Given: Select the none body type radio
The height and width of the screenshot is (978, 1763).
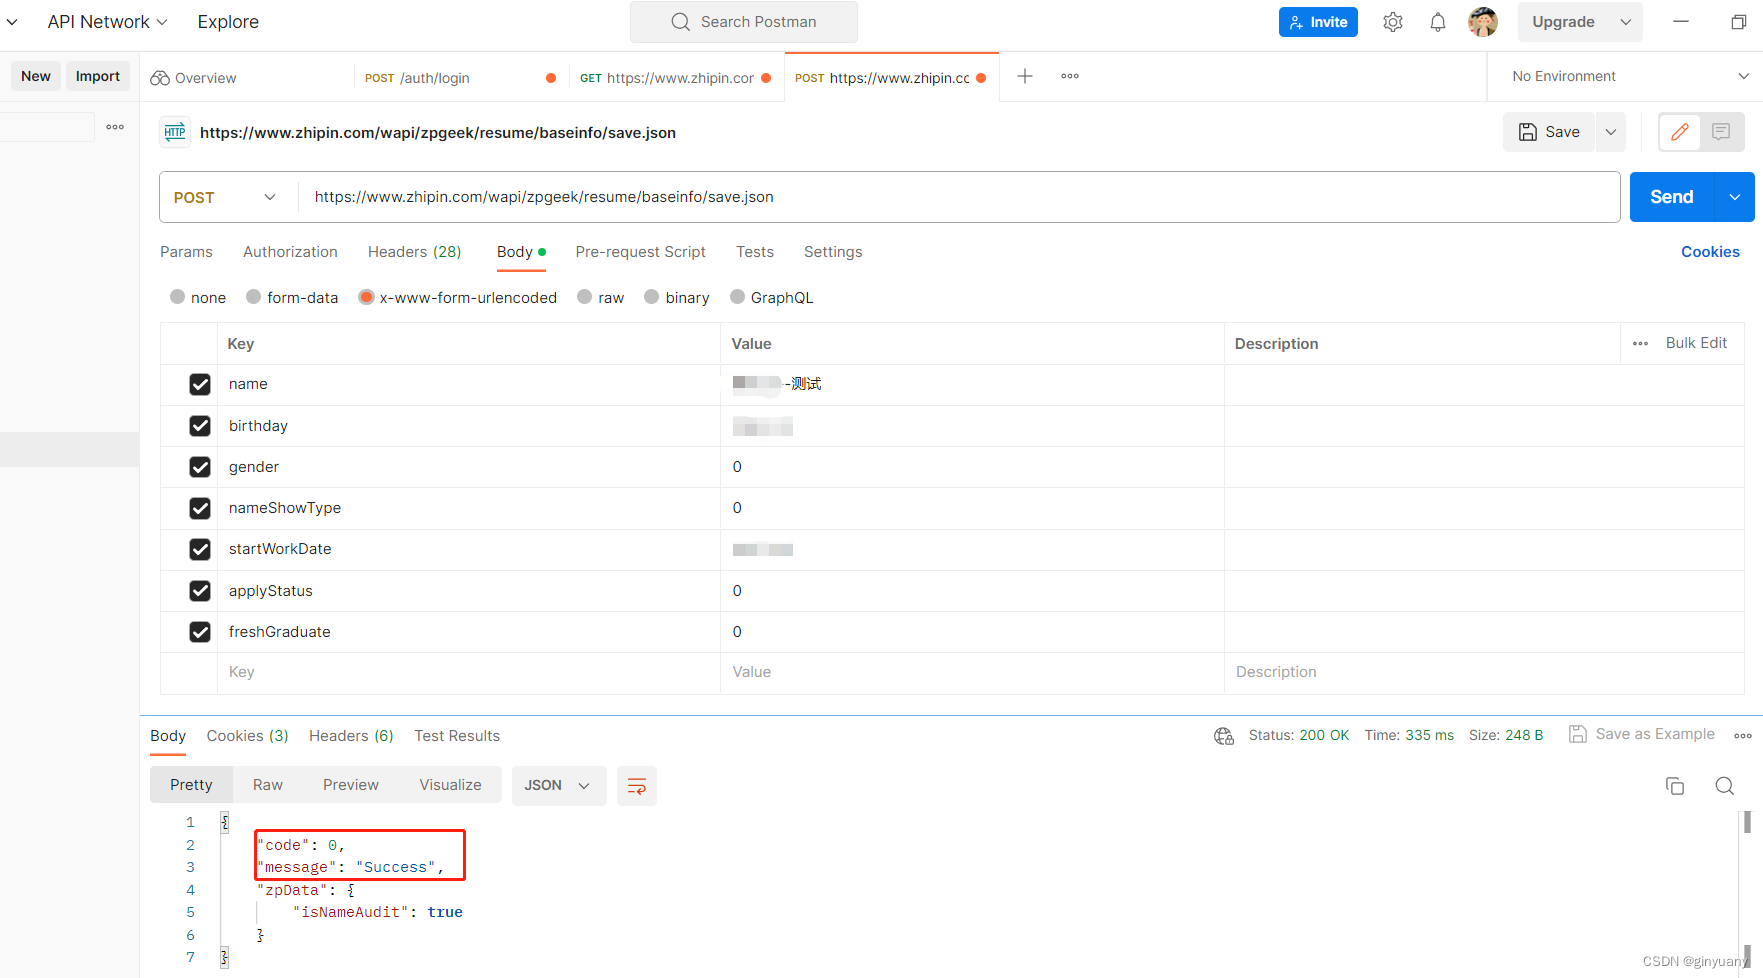Looking at the screenshot, I should [x=178, y=297].
